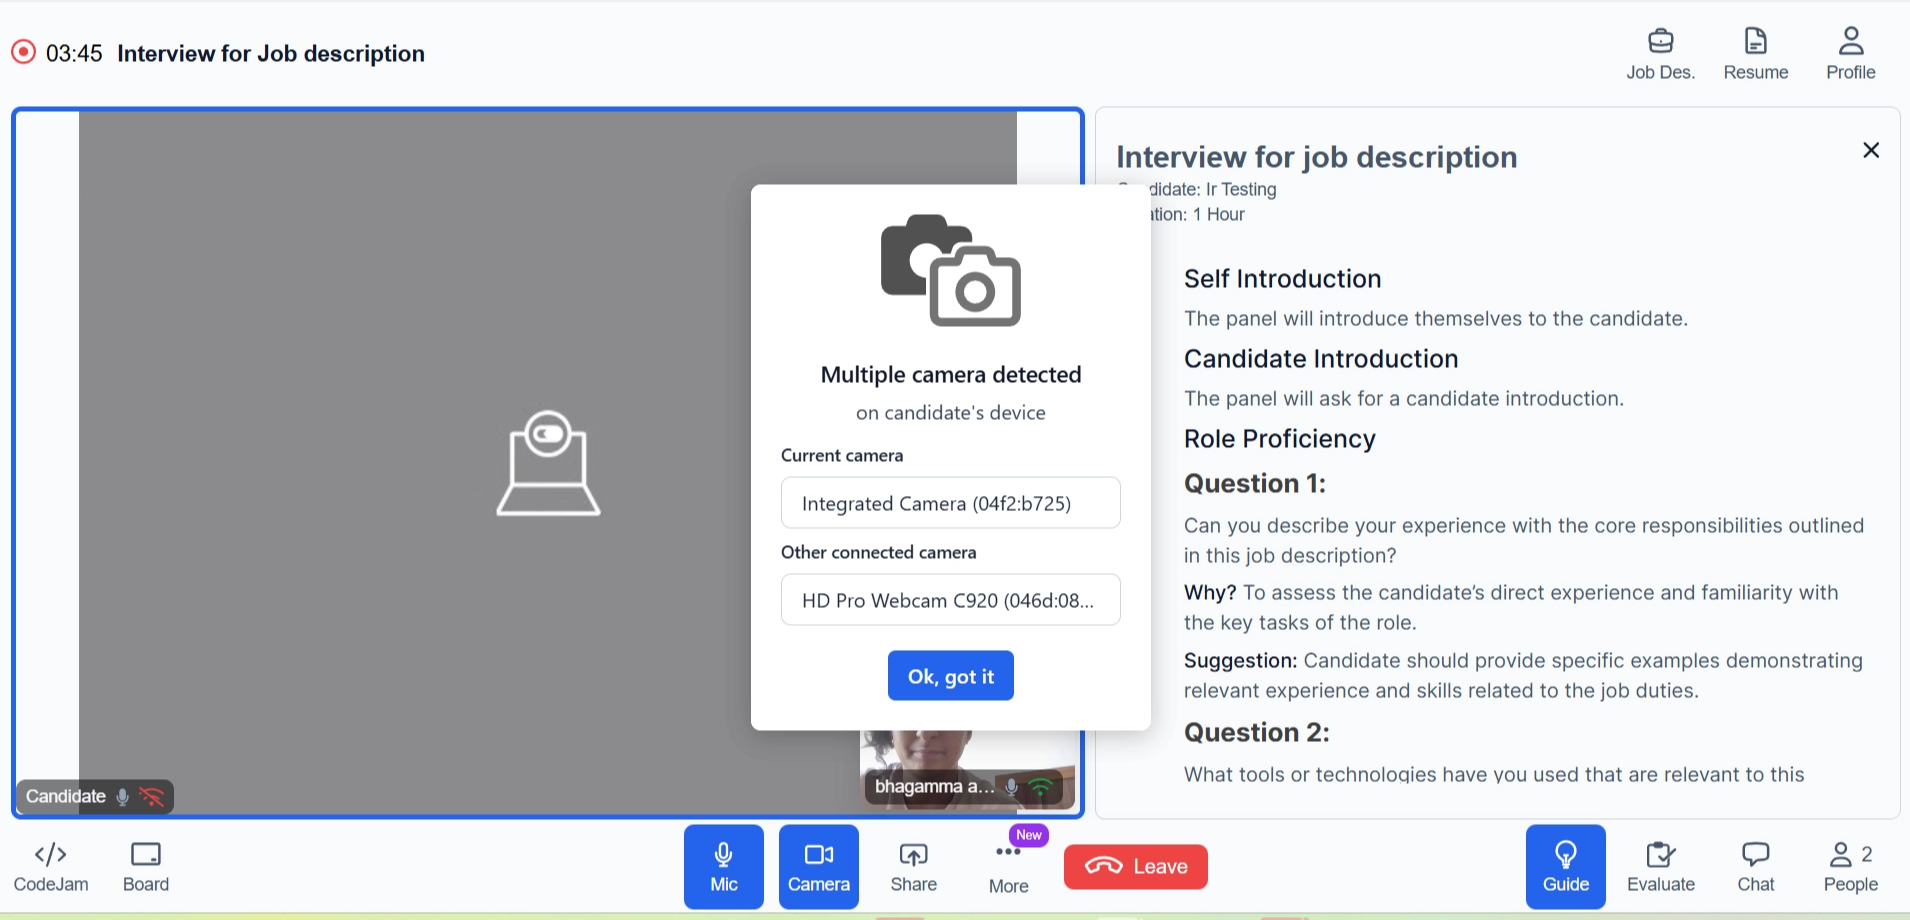Click the 03:45 timer
The image size is (1910, 920).
(x=74, y=54)
